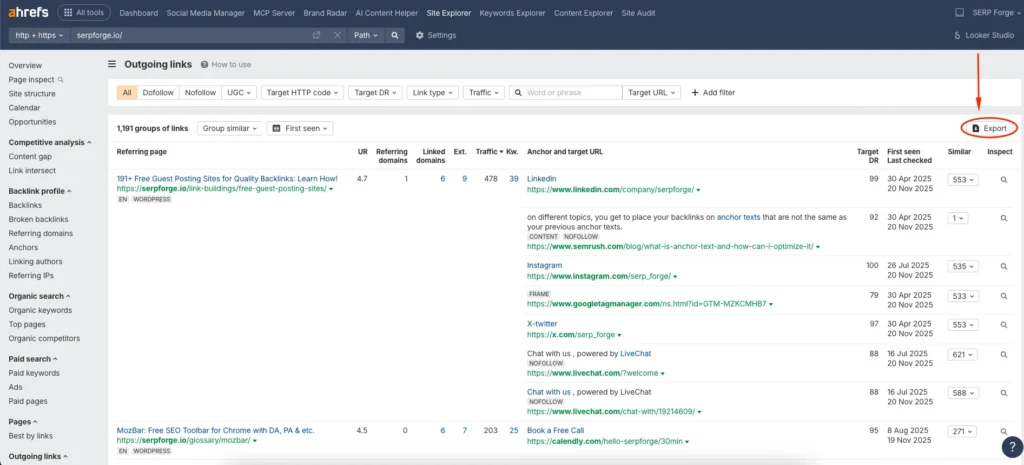Open Referring domains in sidebar
This screenshot has height=465, width=1024.
pyautogui.click(x=40, y=233)
